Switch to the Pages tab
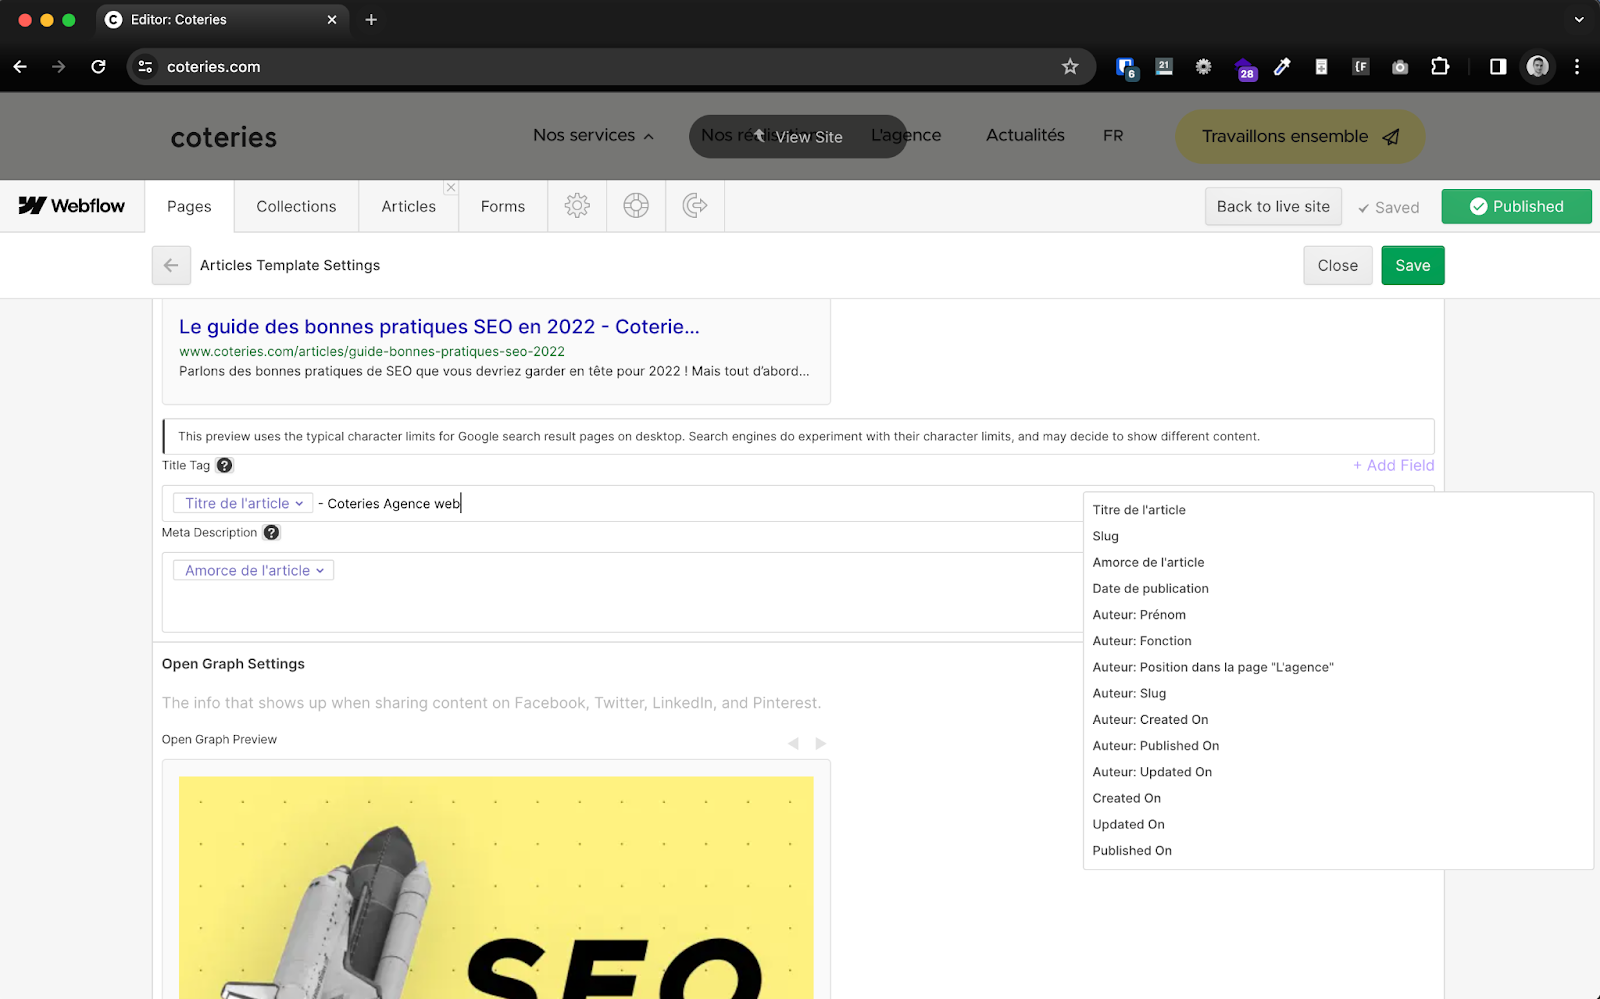Screen dimensions: 1600x999 tap(189, 206)
